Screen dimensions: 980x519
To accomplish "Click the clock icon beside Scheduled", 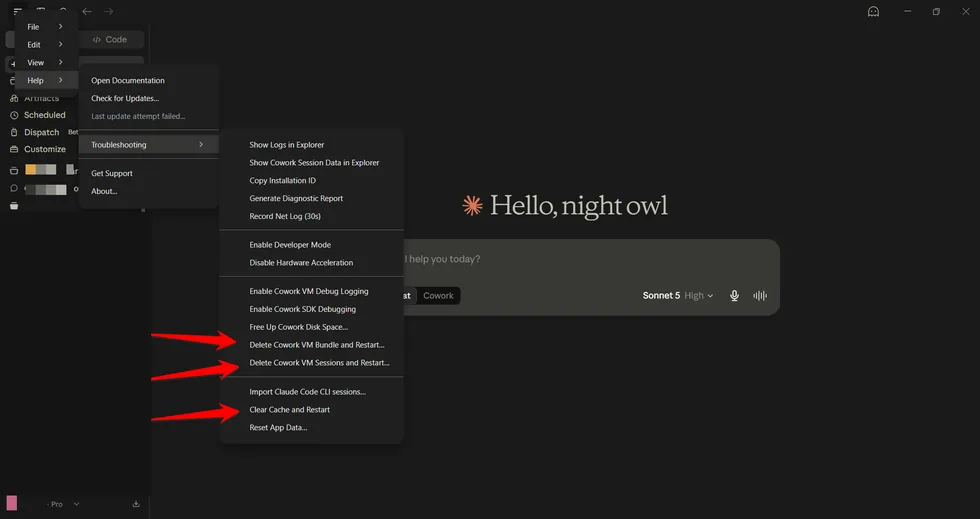I will click(x=14, y=115).
